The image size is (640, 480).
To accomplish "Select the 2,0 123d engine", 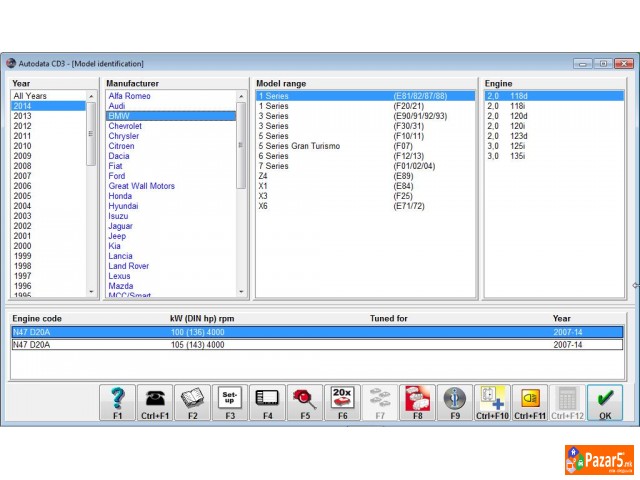I will (x=554, y=136).
